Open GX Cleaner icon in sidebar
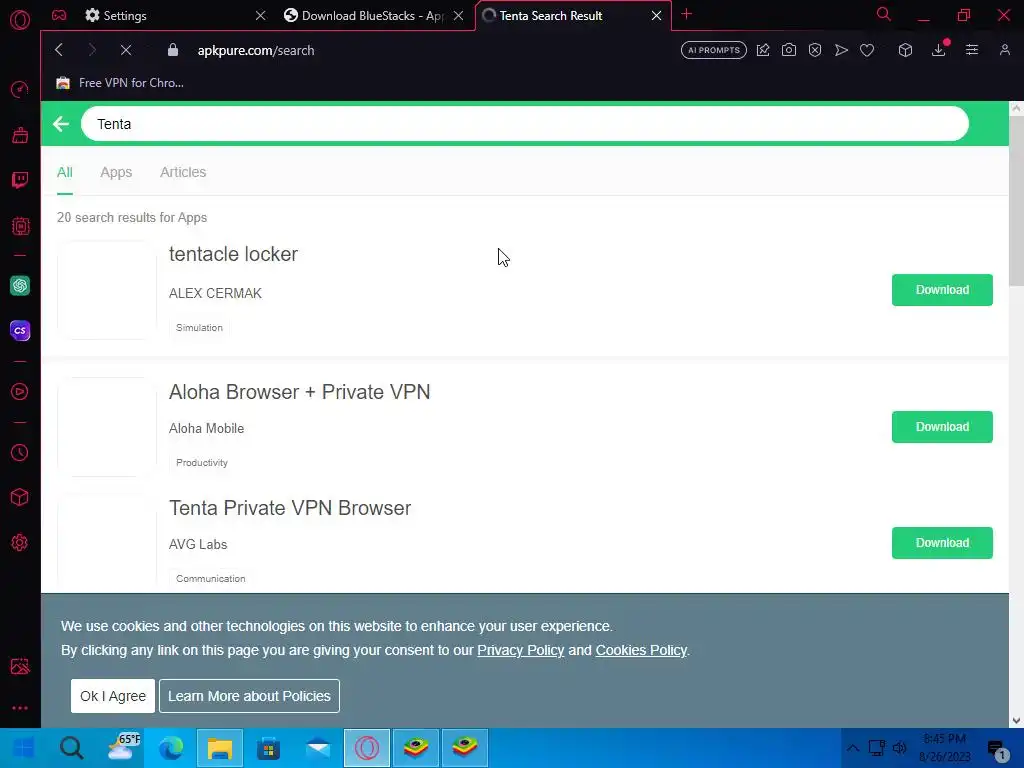 click(x=20, y=135)
